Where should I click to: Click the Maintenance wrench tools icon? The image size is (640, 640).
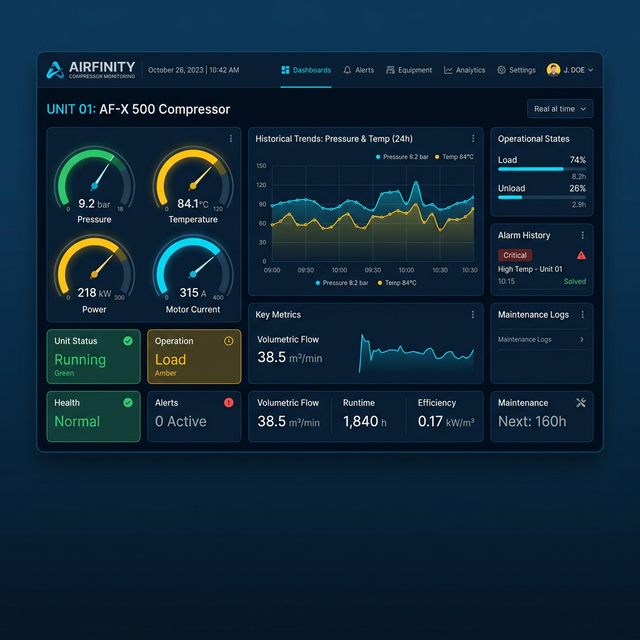(581, 403)
